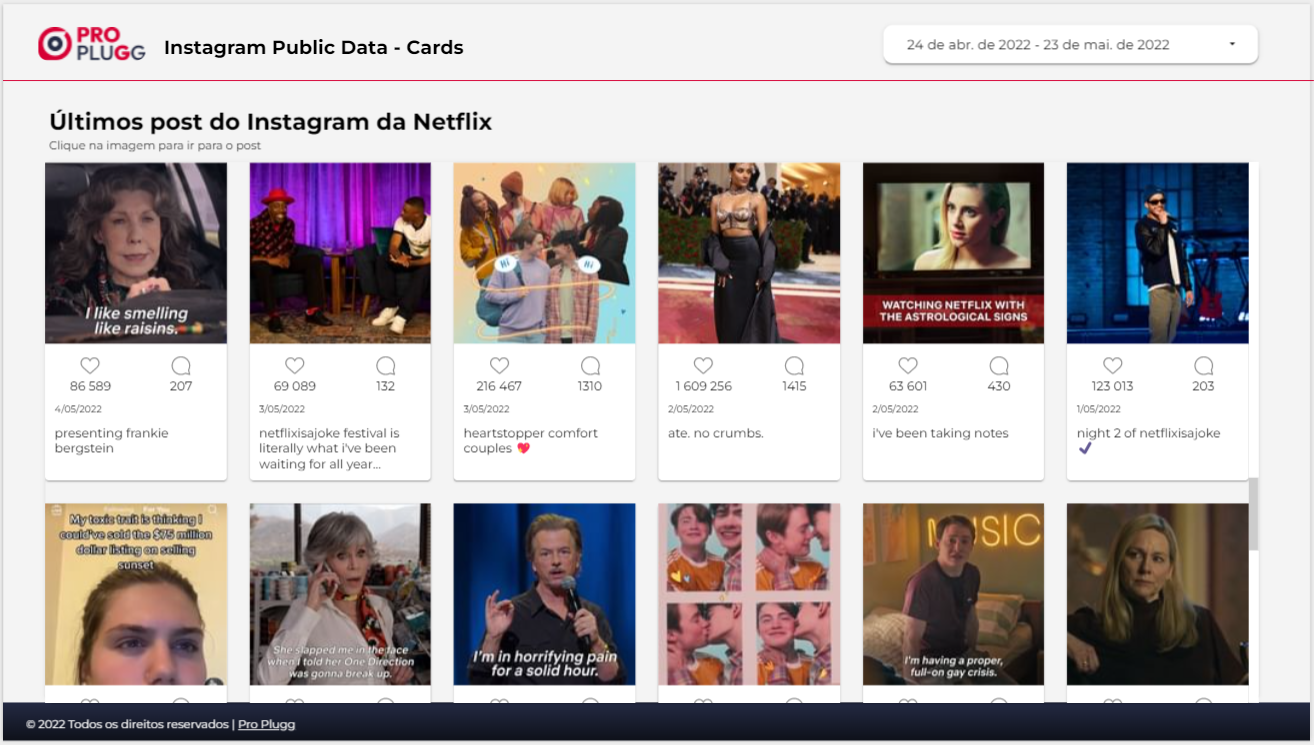The image size is (1314, 745).
Task: Click the 4/05/2022 post date
Action: click(78, 409)
